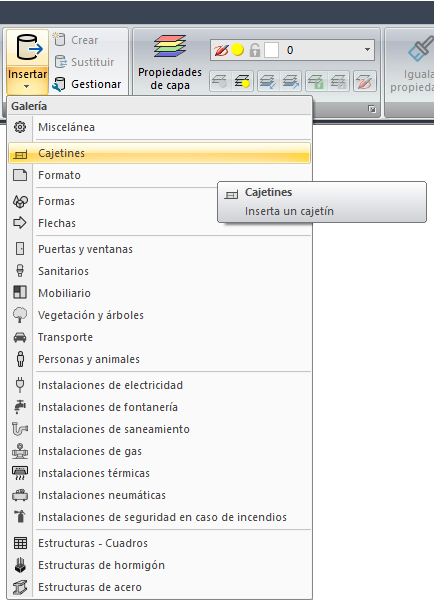Image resolution: width=434 pixels, height=606 pixels.
Task: Click the Vegetación tree icon
Action: tap(20, 315)
